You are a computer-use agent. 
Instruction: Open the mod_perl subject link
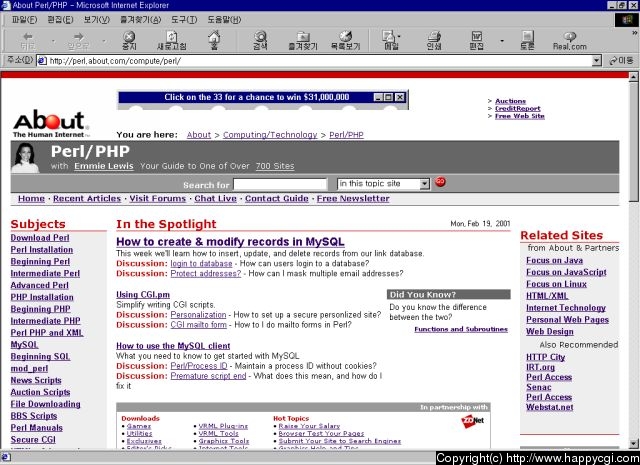(29, 368)
